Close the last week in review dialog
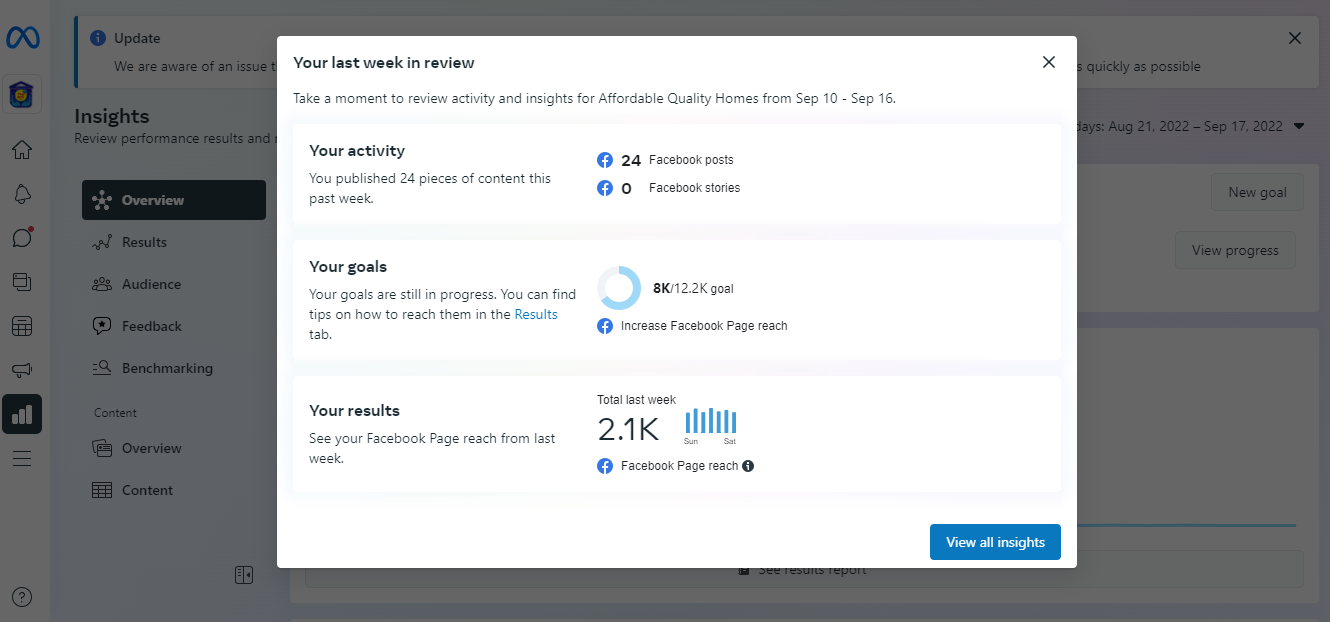 tap(1048, 62)
